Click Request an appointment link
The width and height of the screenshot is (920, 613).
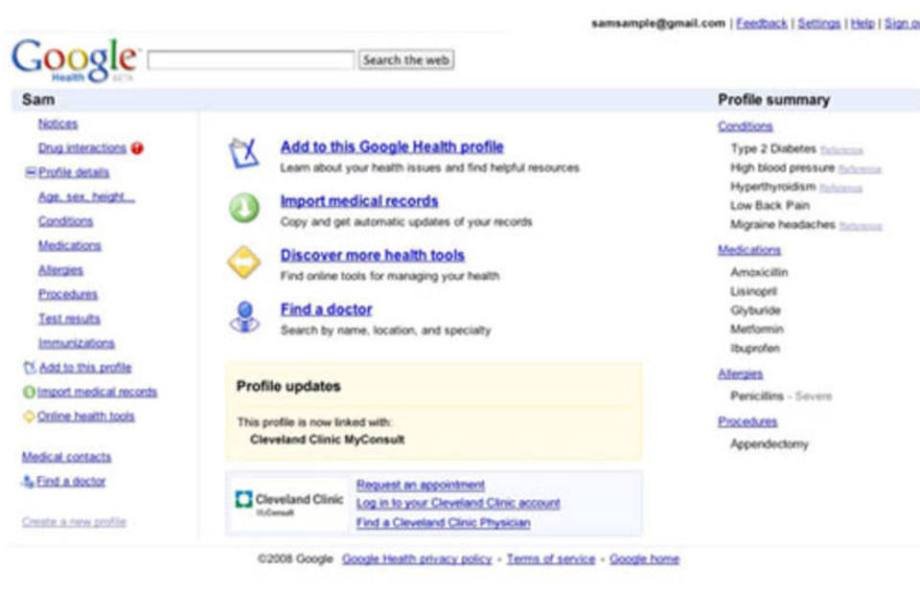[420, 485]
